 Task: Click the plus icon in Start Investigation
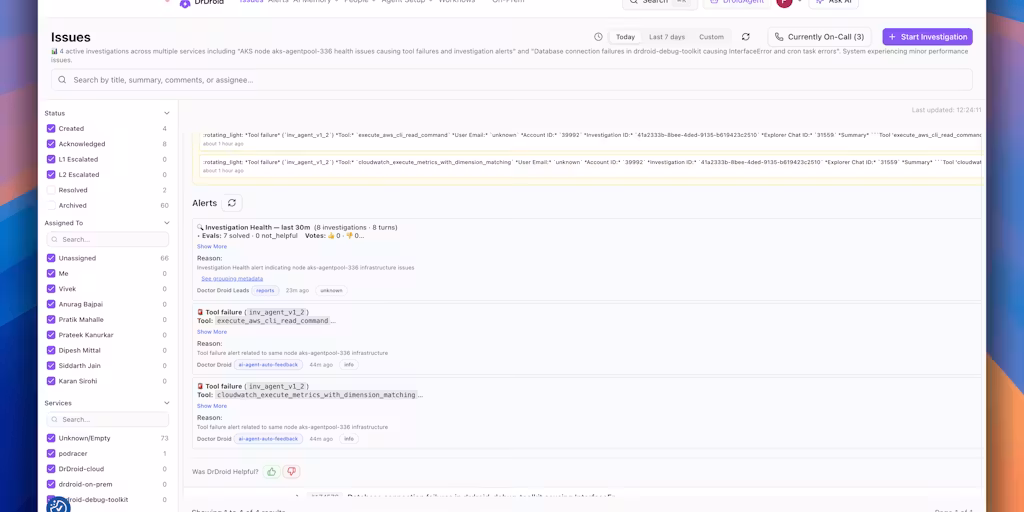(892, 37)
